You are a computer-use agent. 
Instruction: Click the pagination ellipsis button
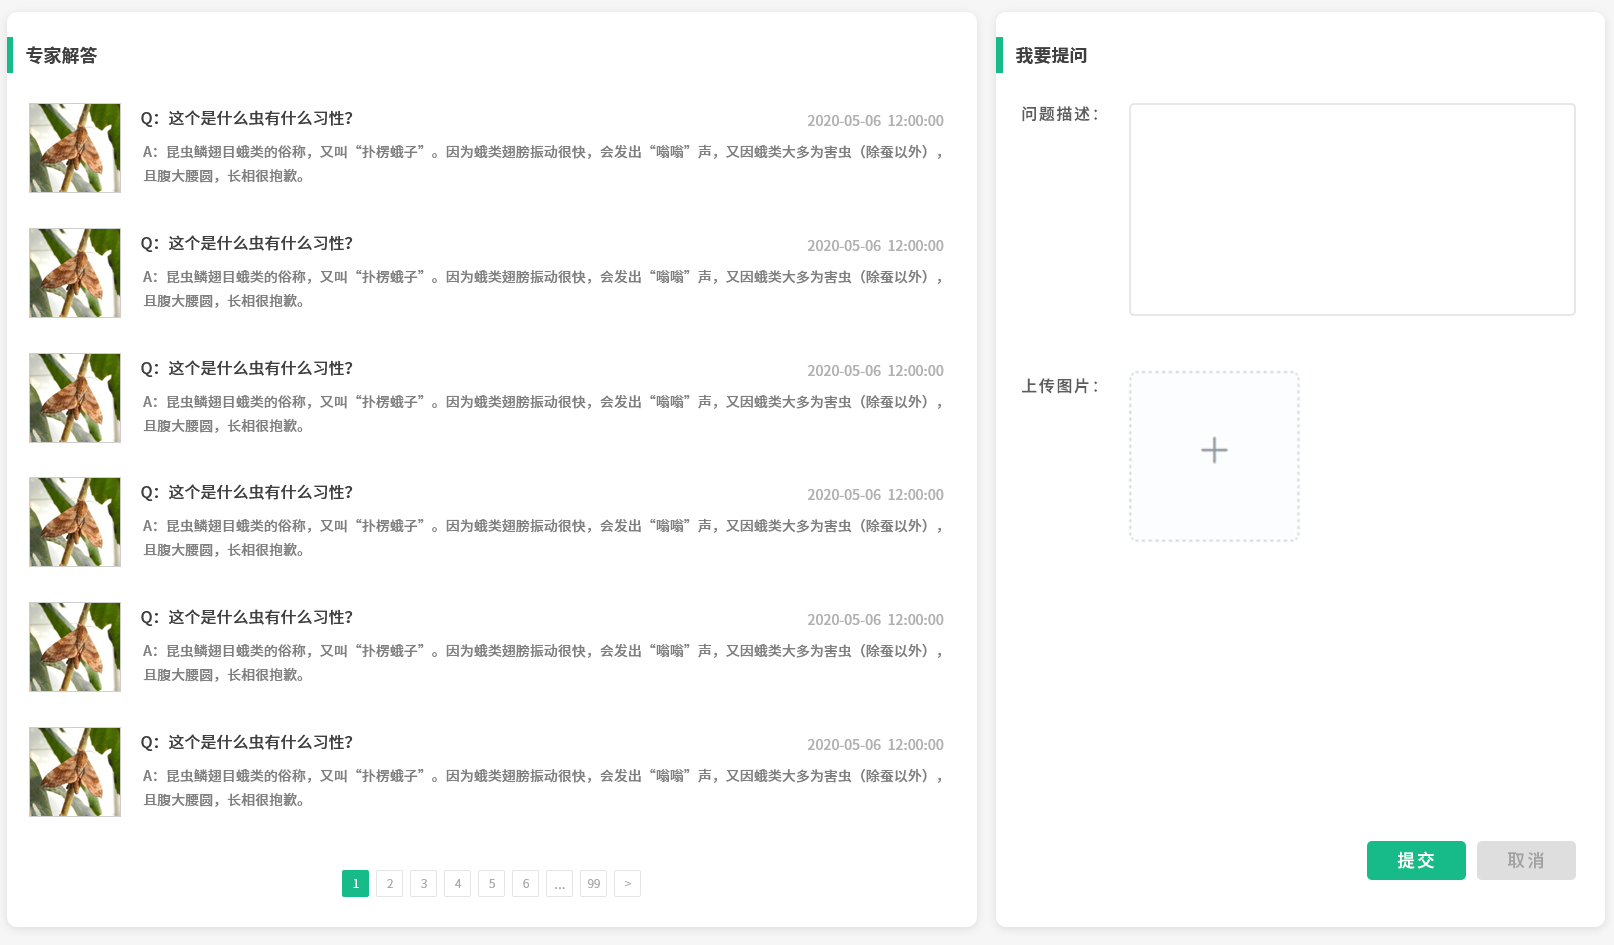click(560, 884)
